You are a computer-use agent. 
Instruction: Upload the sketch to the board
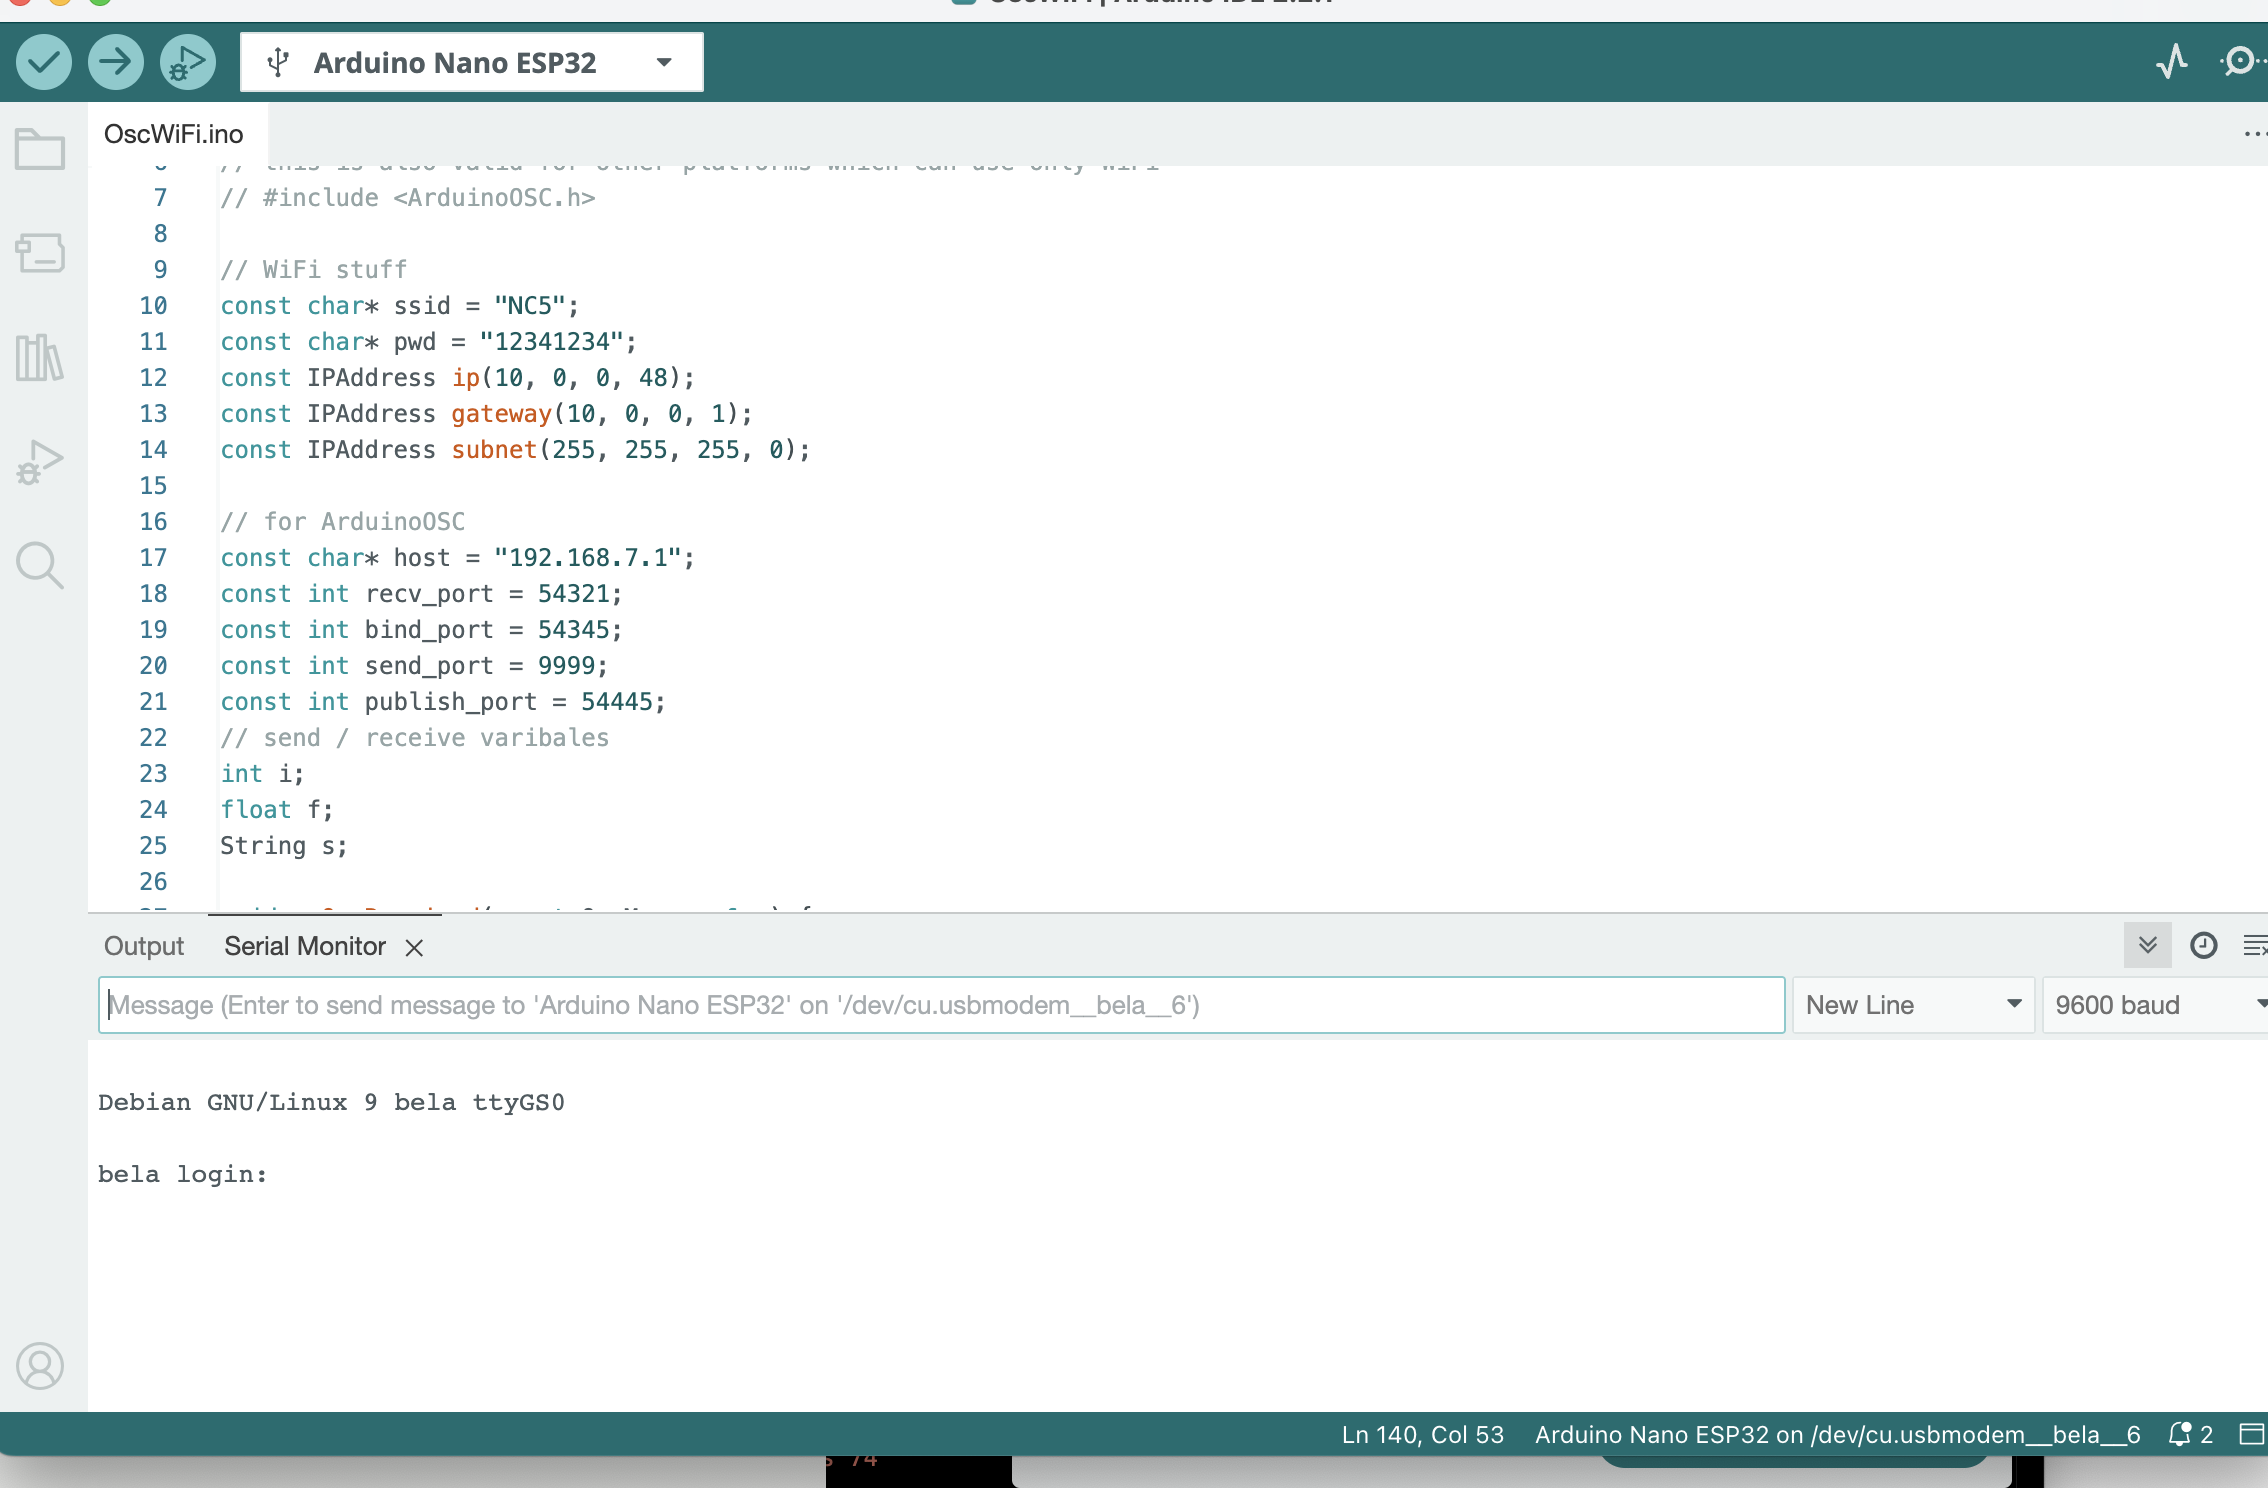116,61
